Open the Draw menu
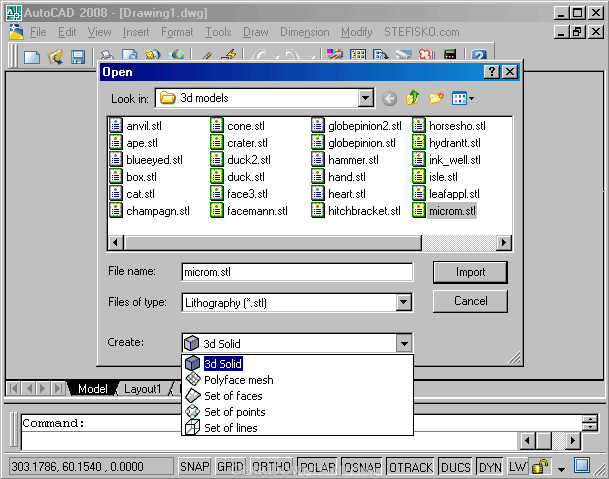 click(256, 32)
